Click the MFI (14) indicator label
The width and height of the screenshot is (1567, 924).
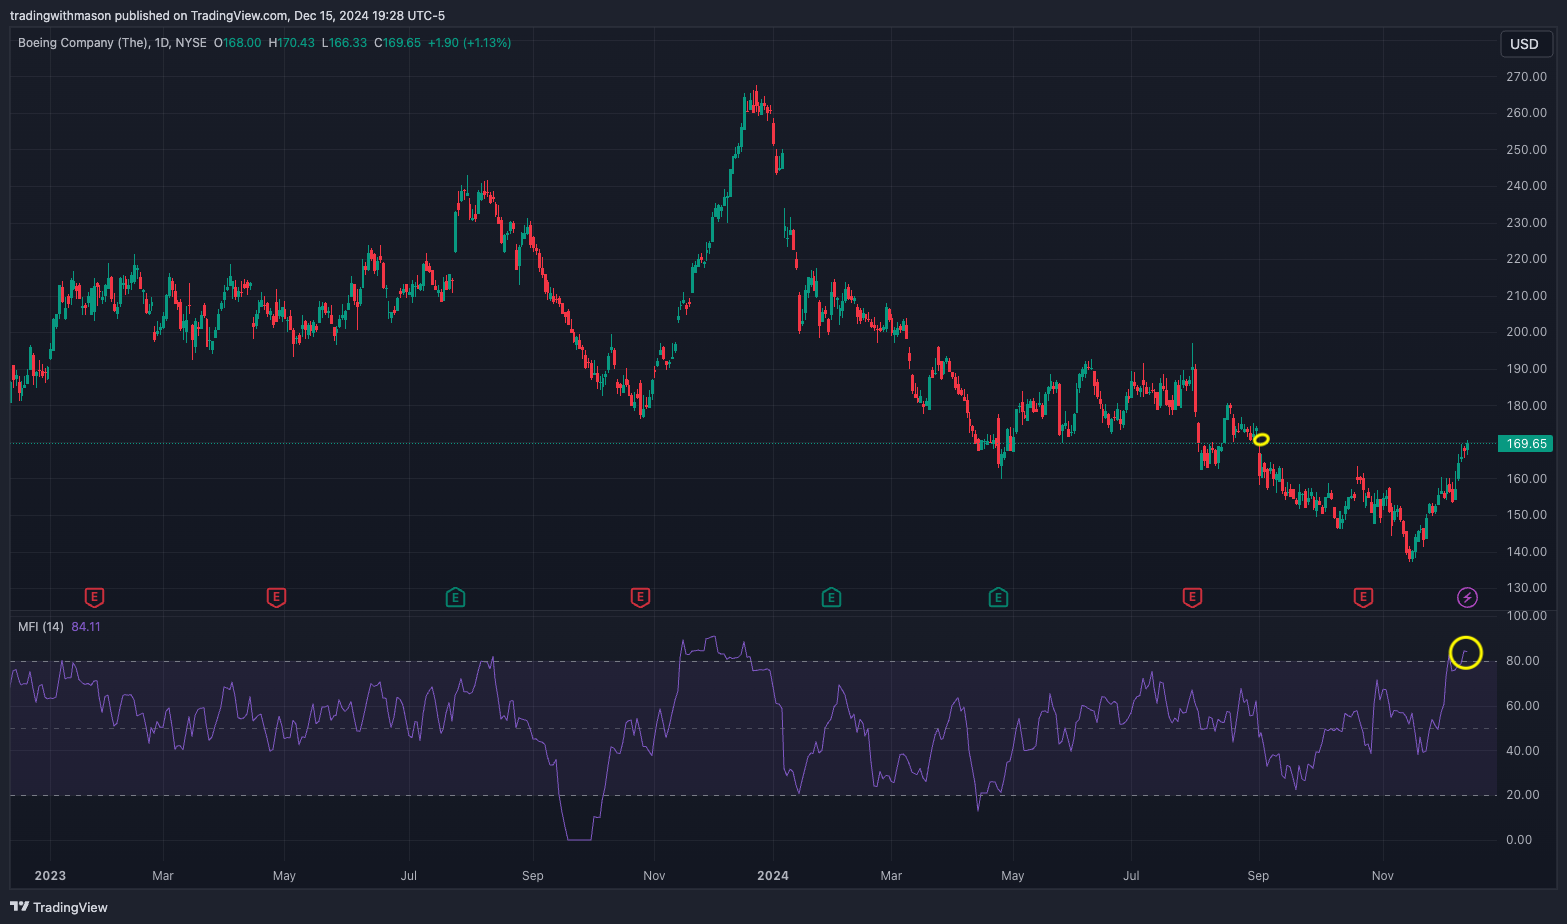point(41,626)
